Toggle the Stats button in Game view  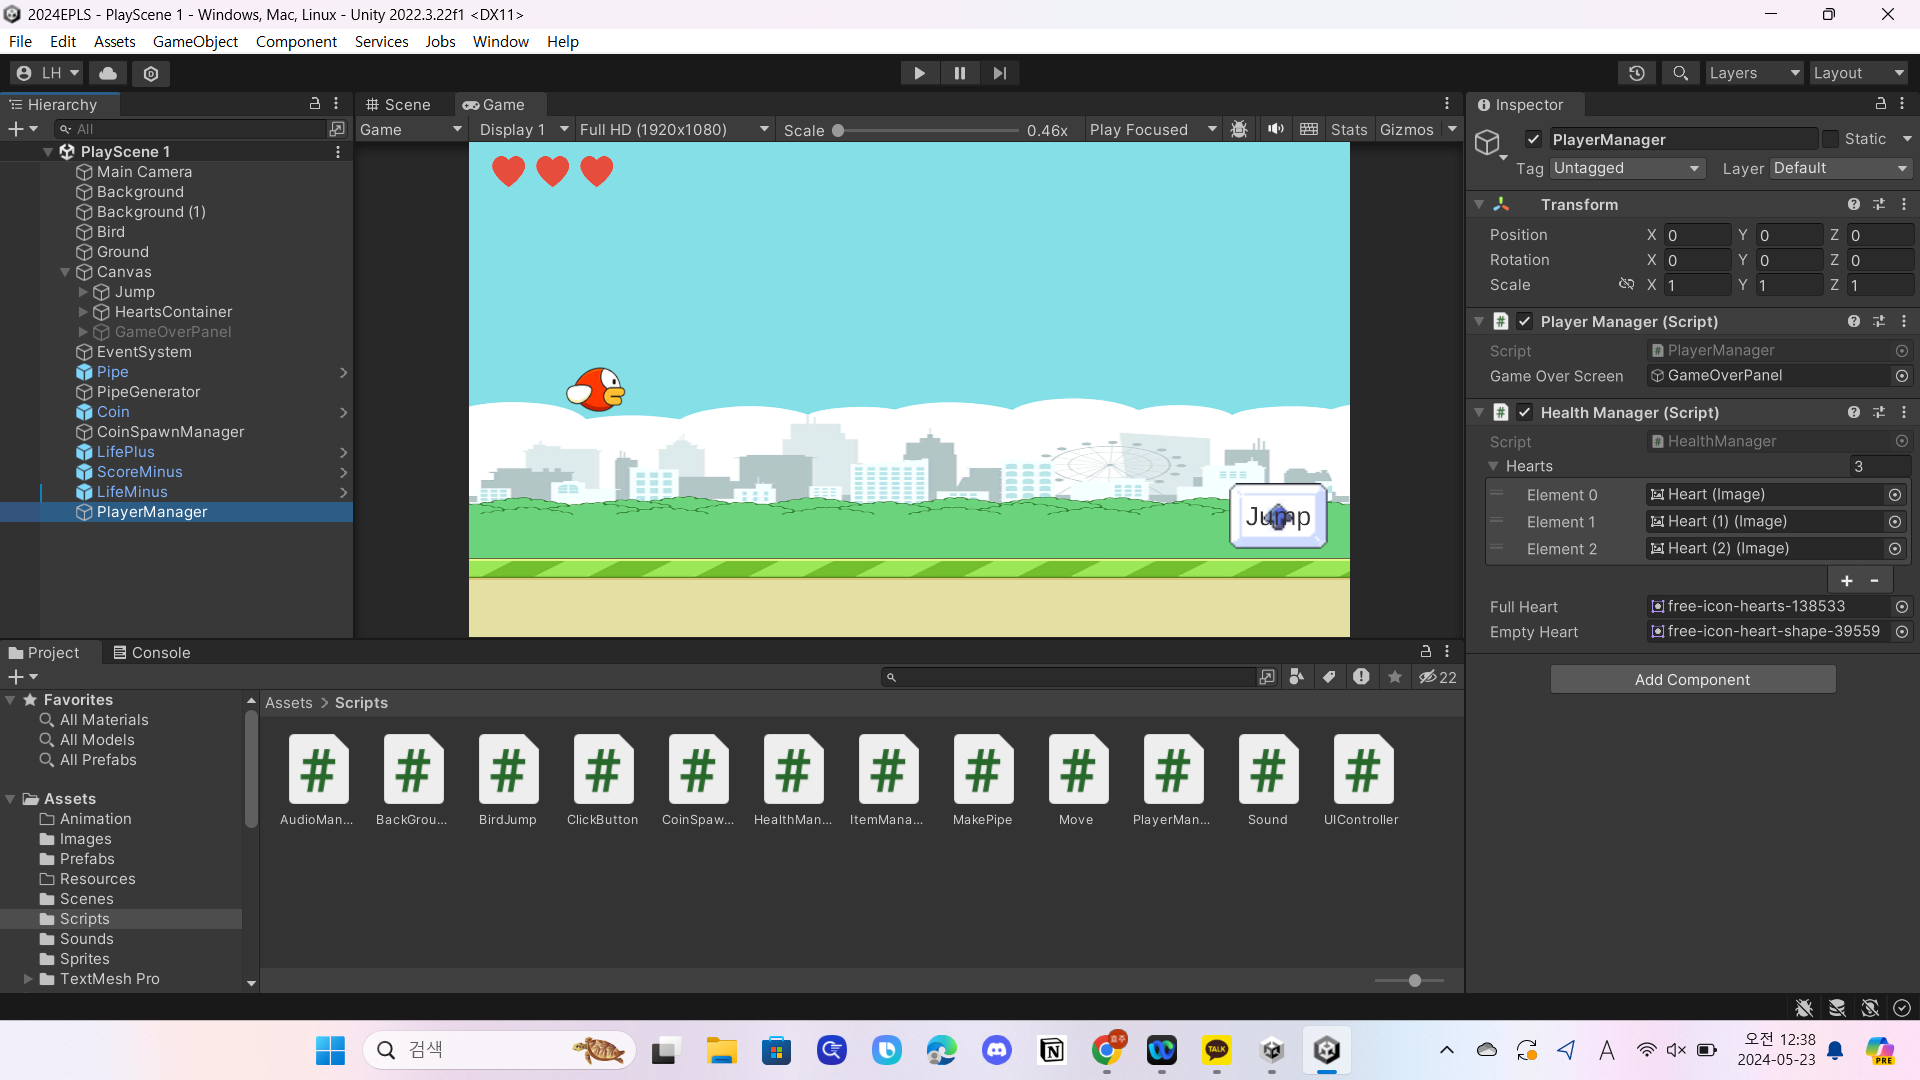pos(1348,129)
